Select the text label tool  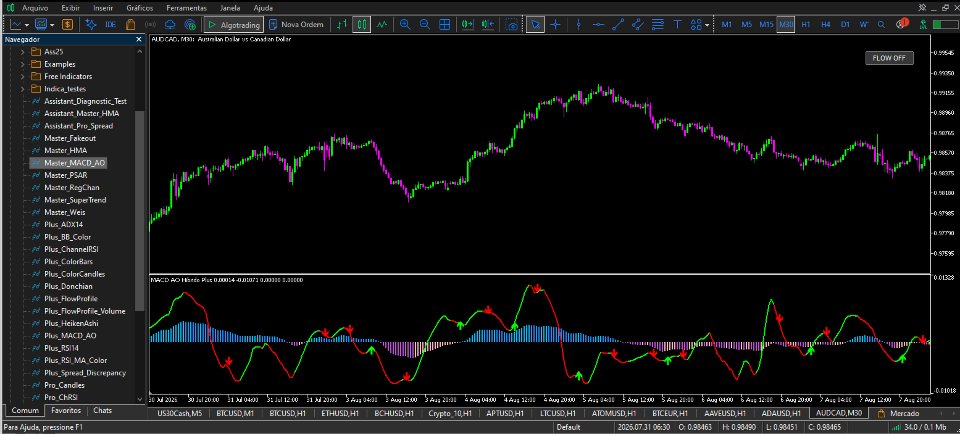[678, 24]
